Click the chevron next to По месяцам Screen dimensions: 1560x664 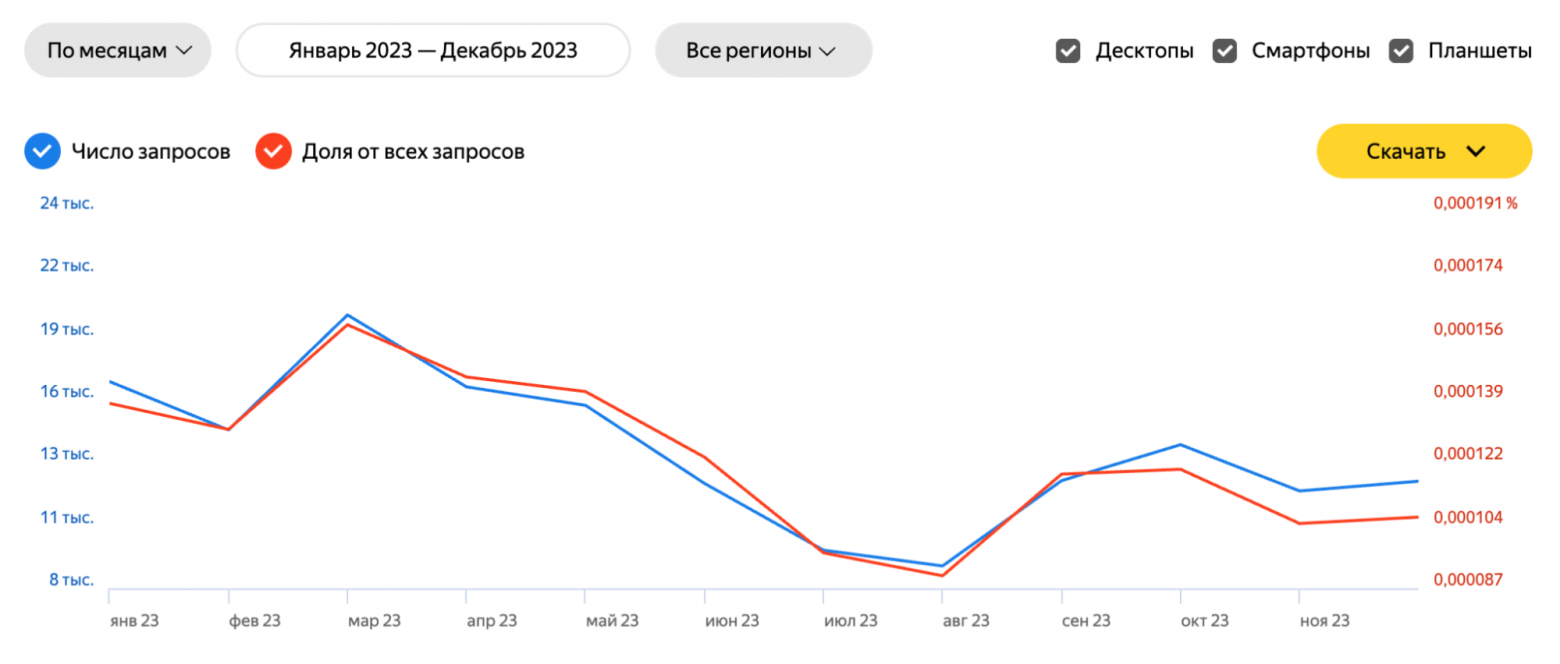(185, 50)
